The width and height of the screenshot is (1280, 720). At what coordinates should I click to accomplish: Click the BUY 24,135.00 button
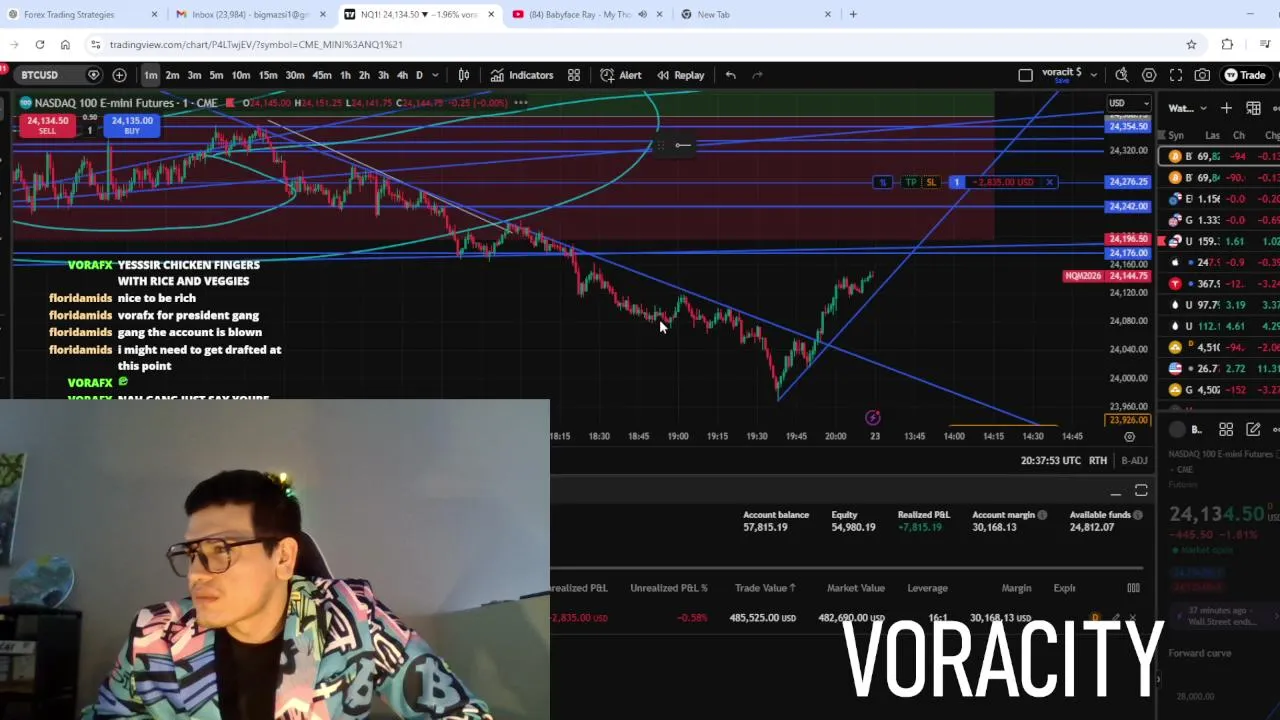[x=132, y=125]
